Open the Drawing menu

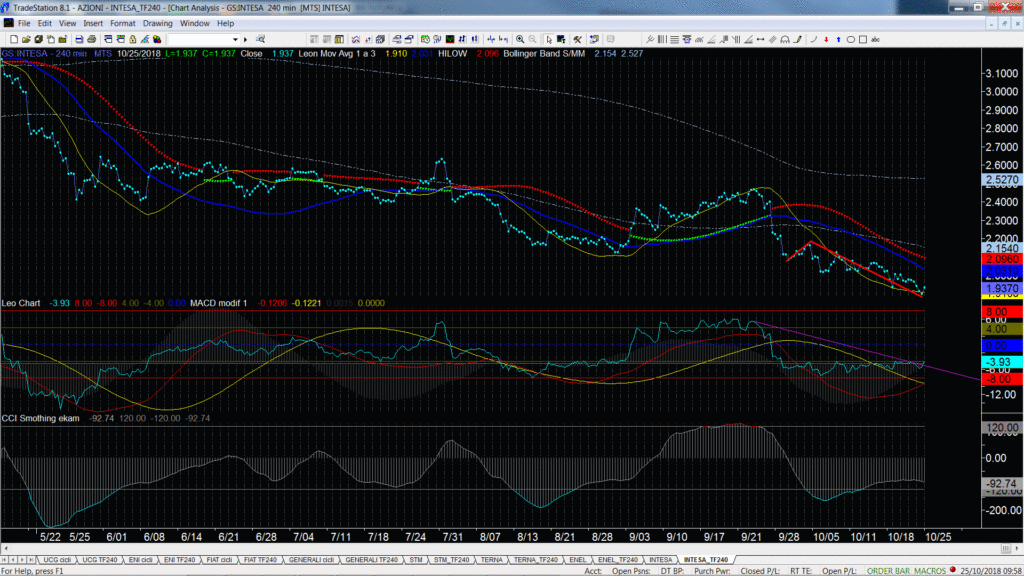coord(157,24)
